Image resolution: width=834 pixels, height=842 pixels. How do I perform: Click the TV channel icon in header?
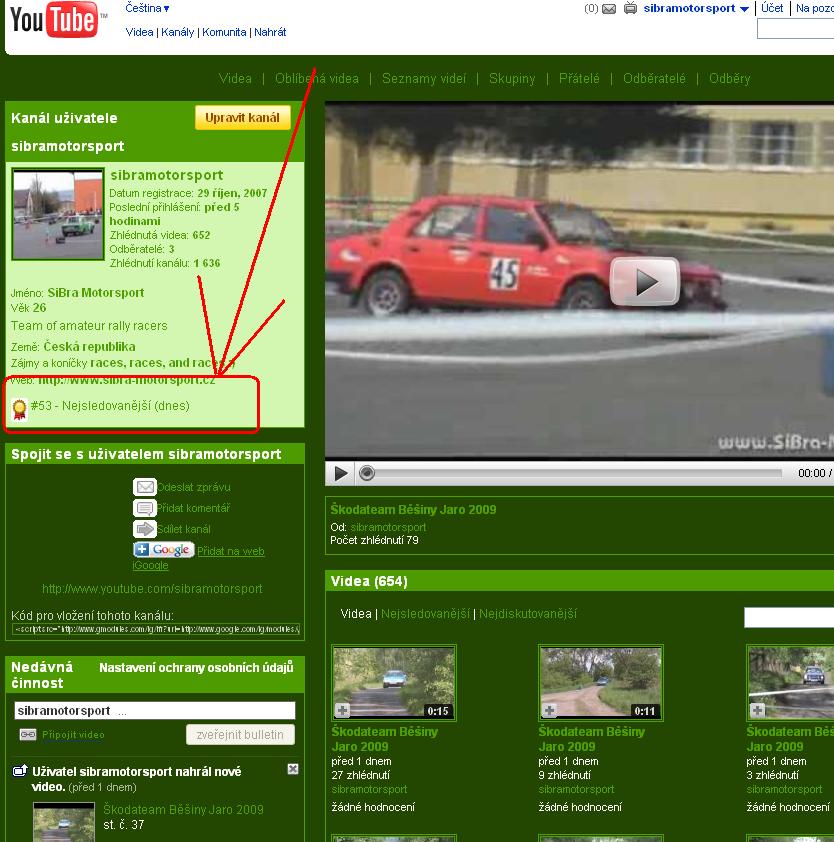pos(630,8)
